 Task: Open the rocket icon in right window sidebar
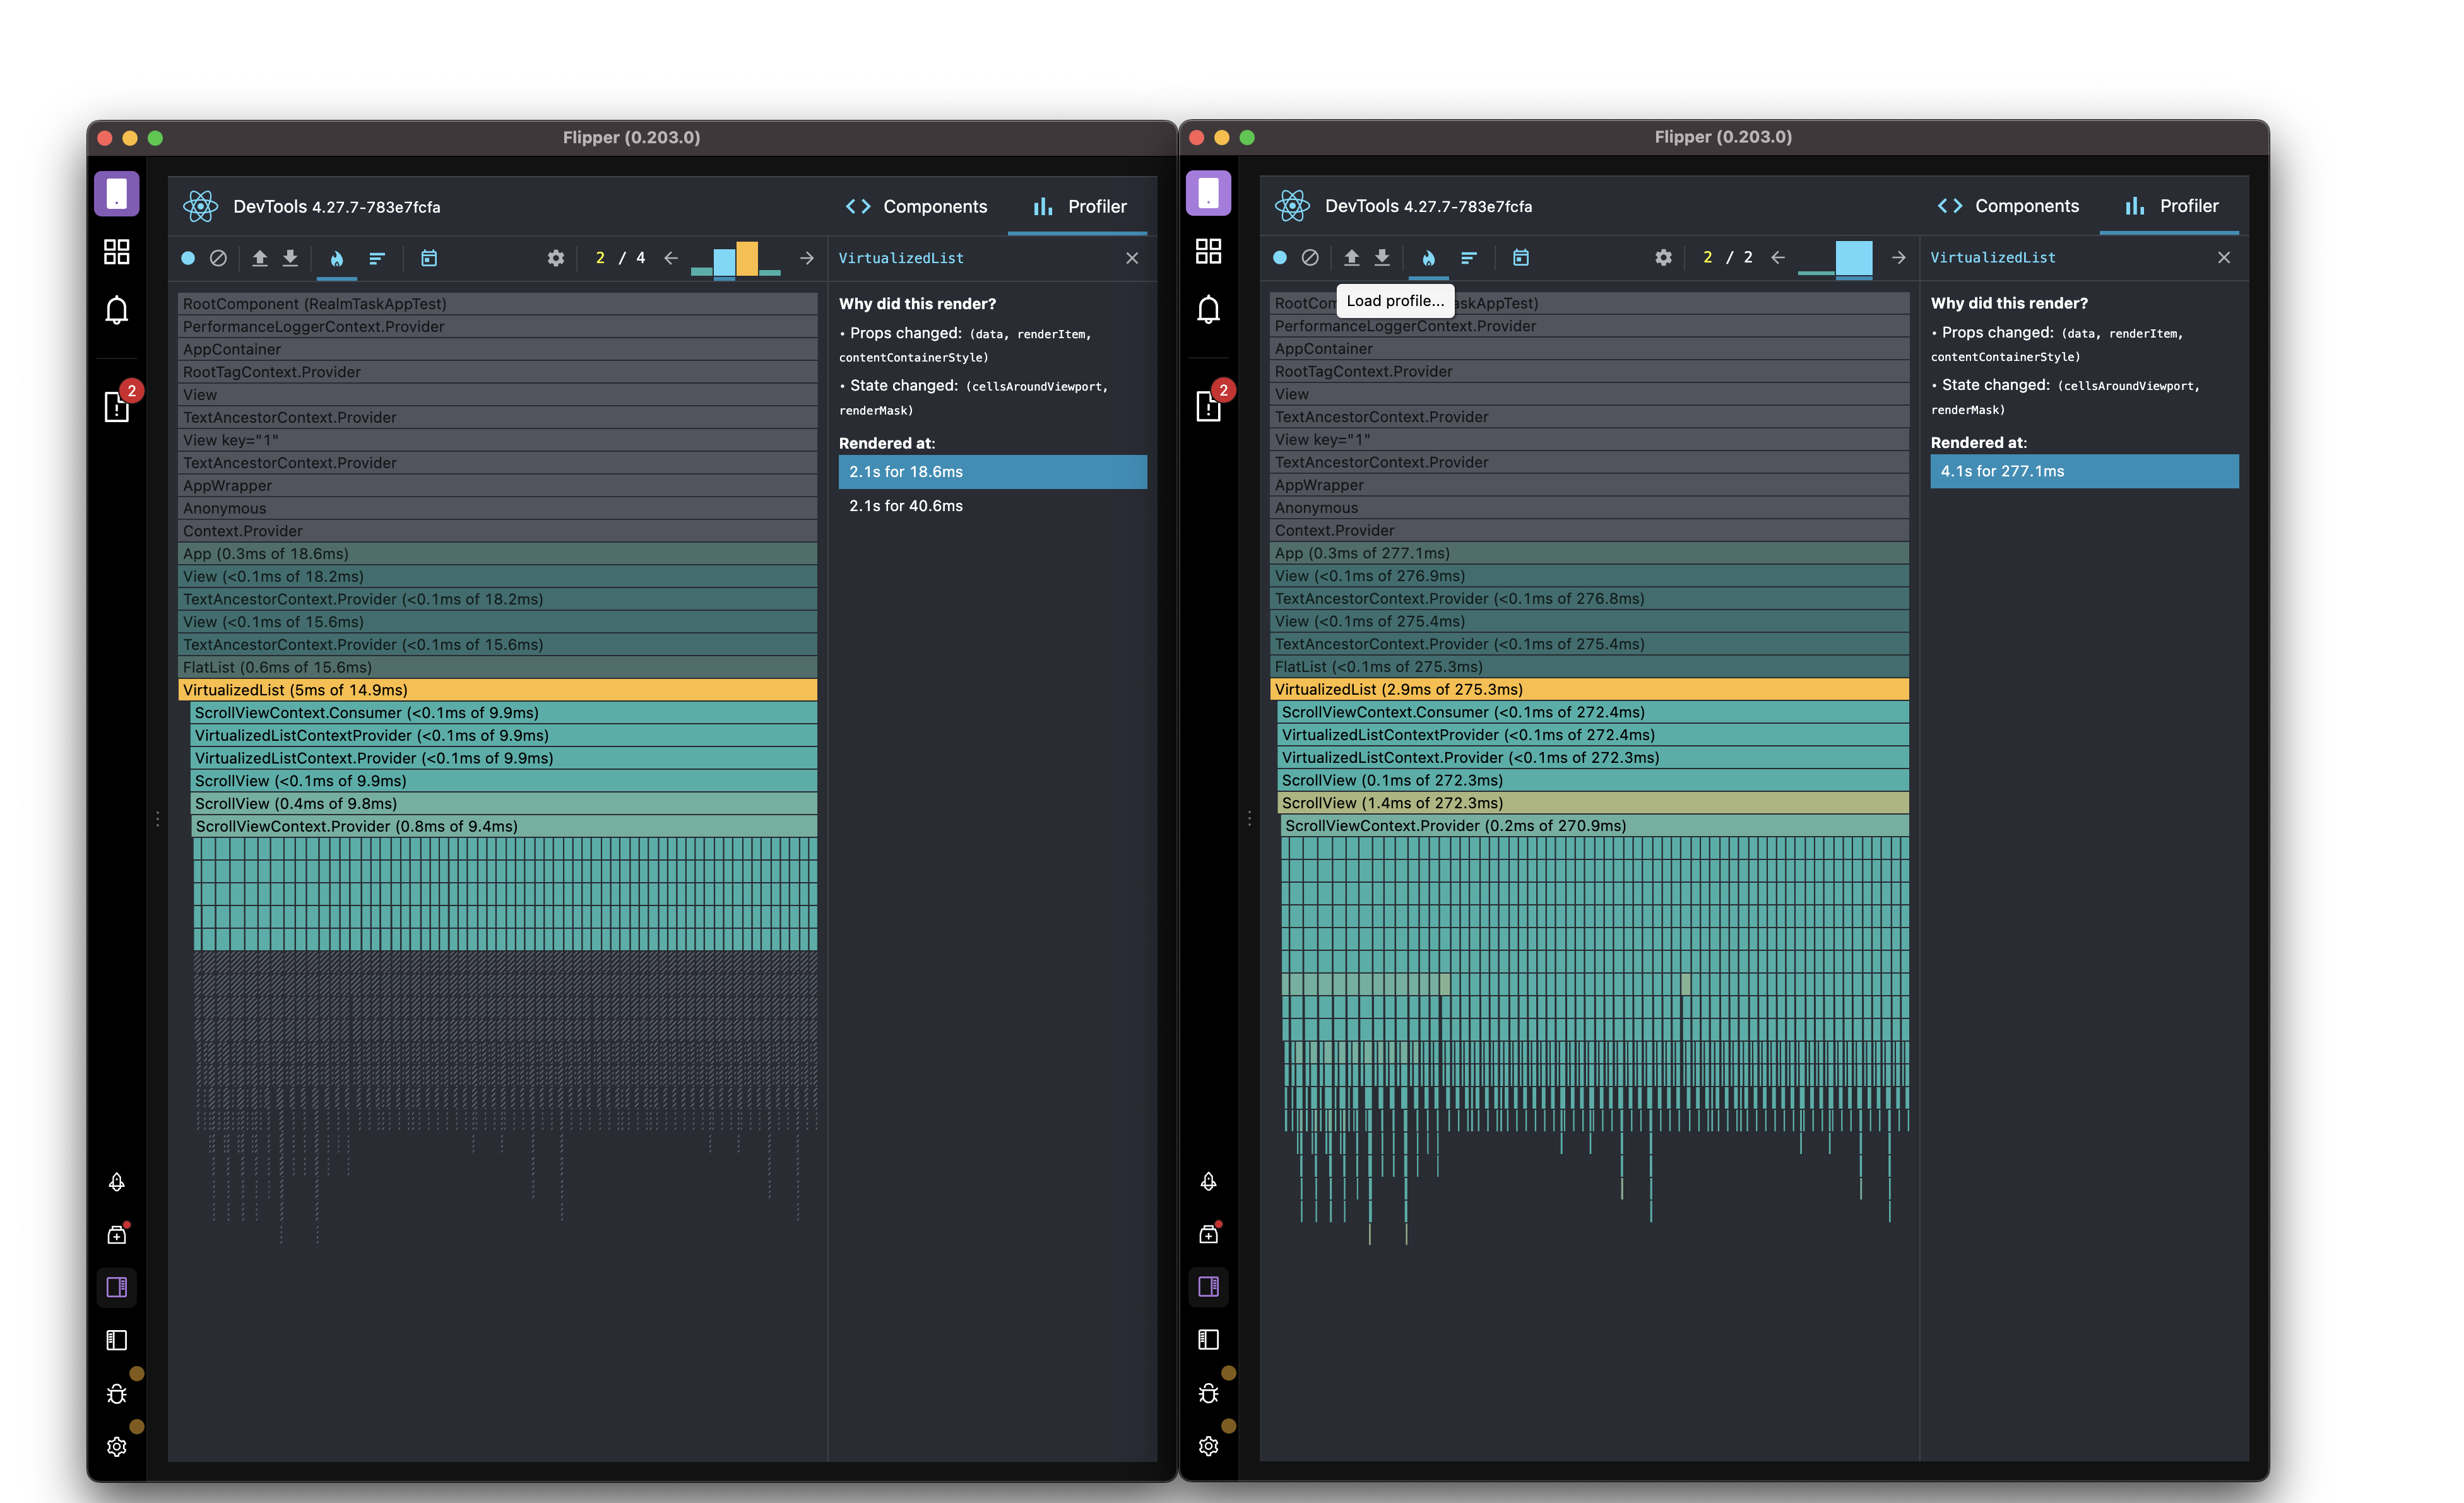(1208, 1182)
